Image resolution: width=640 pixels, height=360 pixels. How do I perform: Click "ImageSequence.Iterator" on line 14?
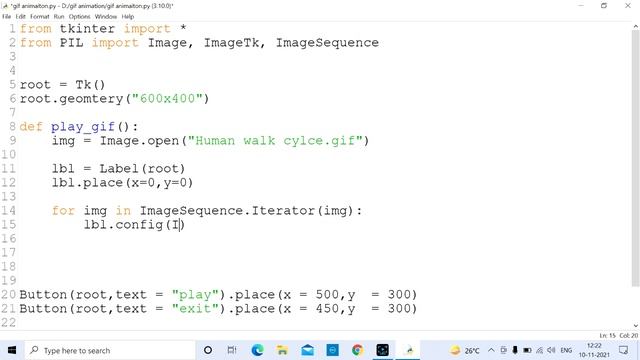(x=227, y=211)
